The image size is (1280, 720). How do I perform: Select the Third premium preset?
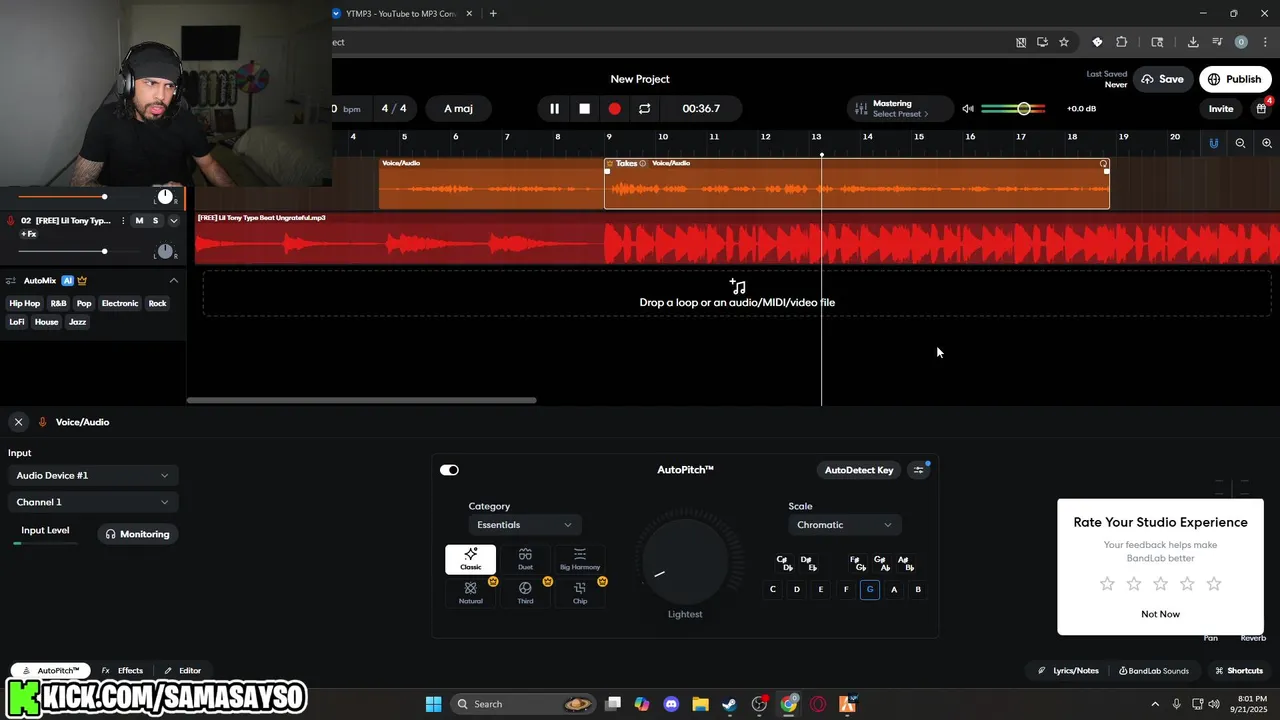(525, 593)
